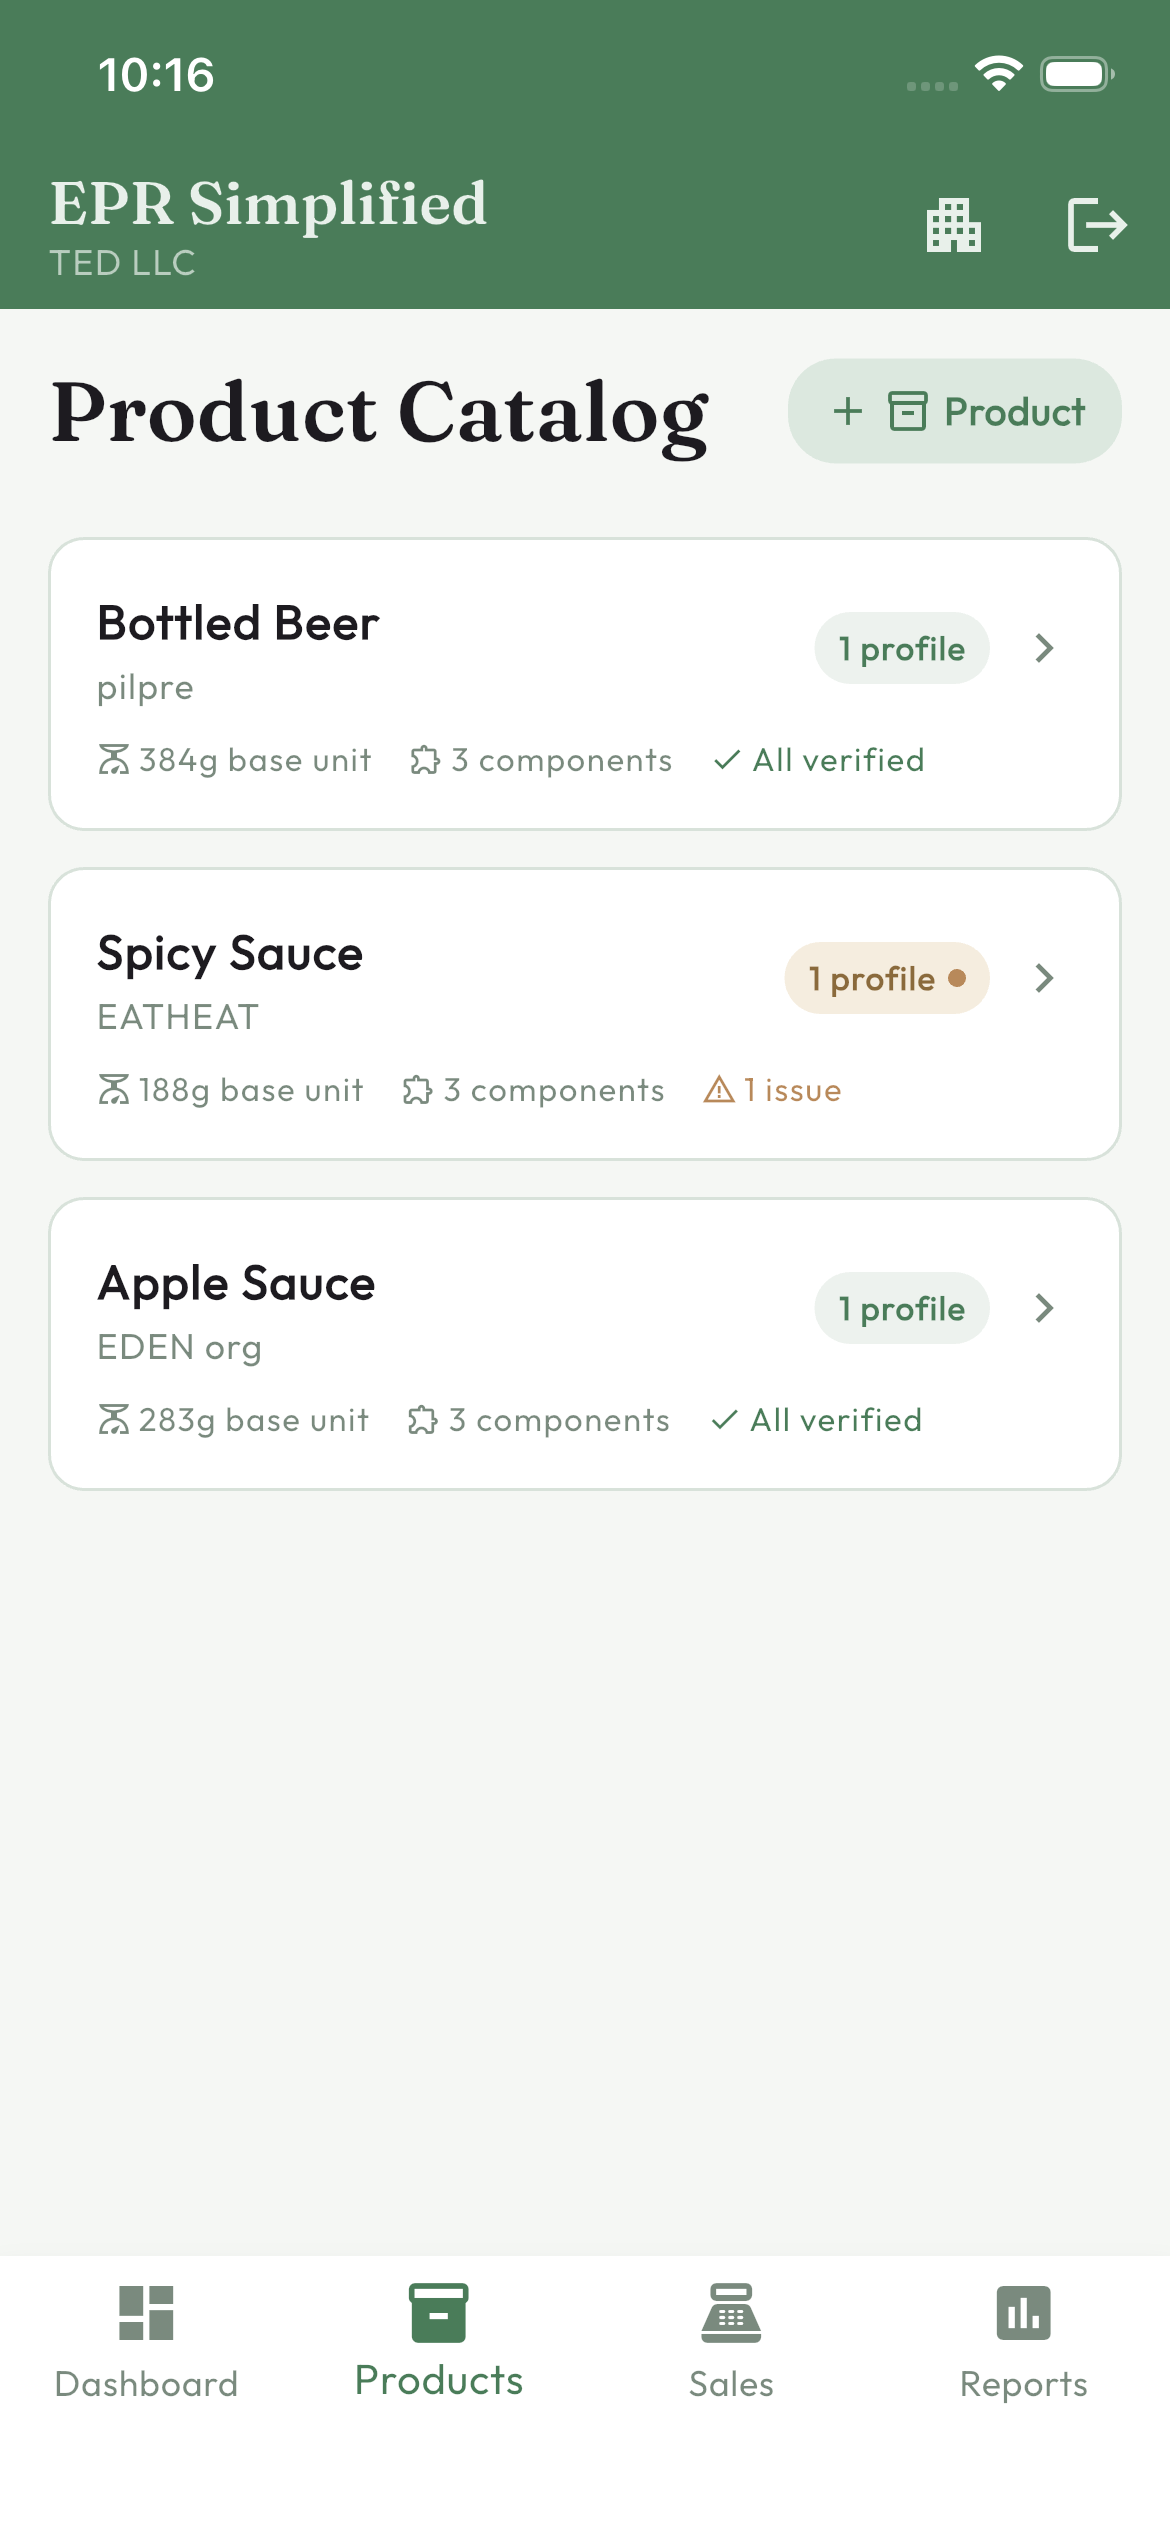Click the warning icon beside 1 issue
Viewport: 1170px width, 2532px height.
click(x=719, y=1089)
